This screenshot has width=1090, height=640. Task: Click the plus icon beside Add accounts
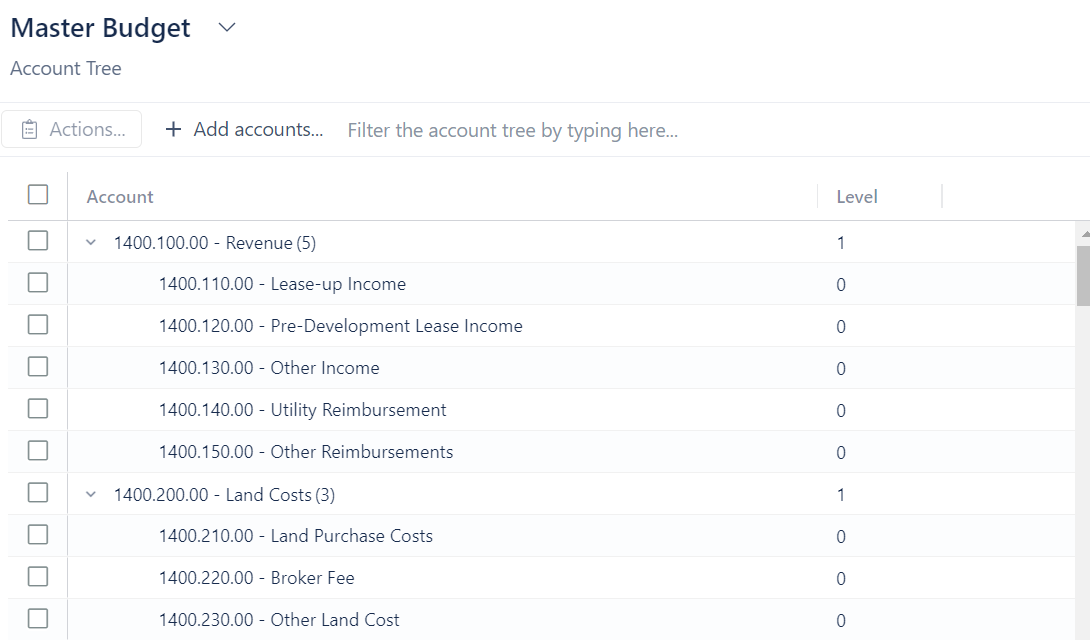tap(173, 130)
